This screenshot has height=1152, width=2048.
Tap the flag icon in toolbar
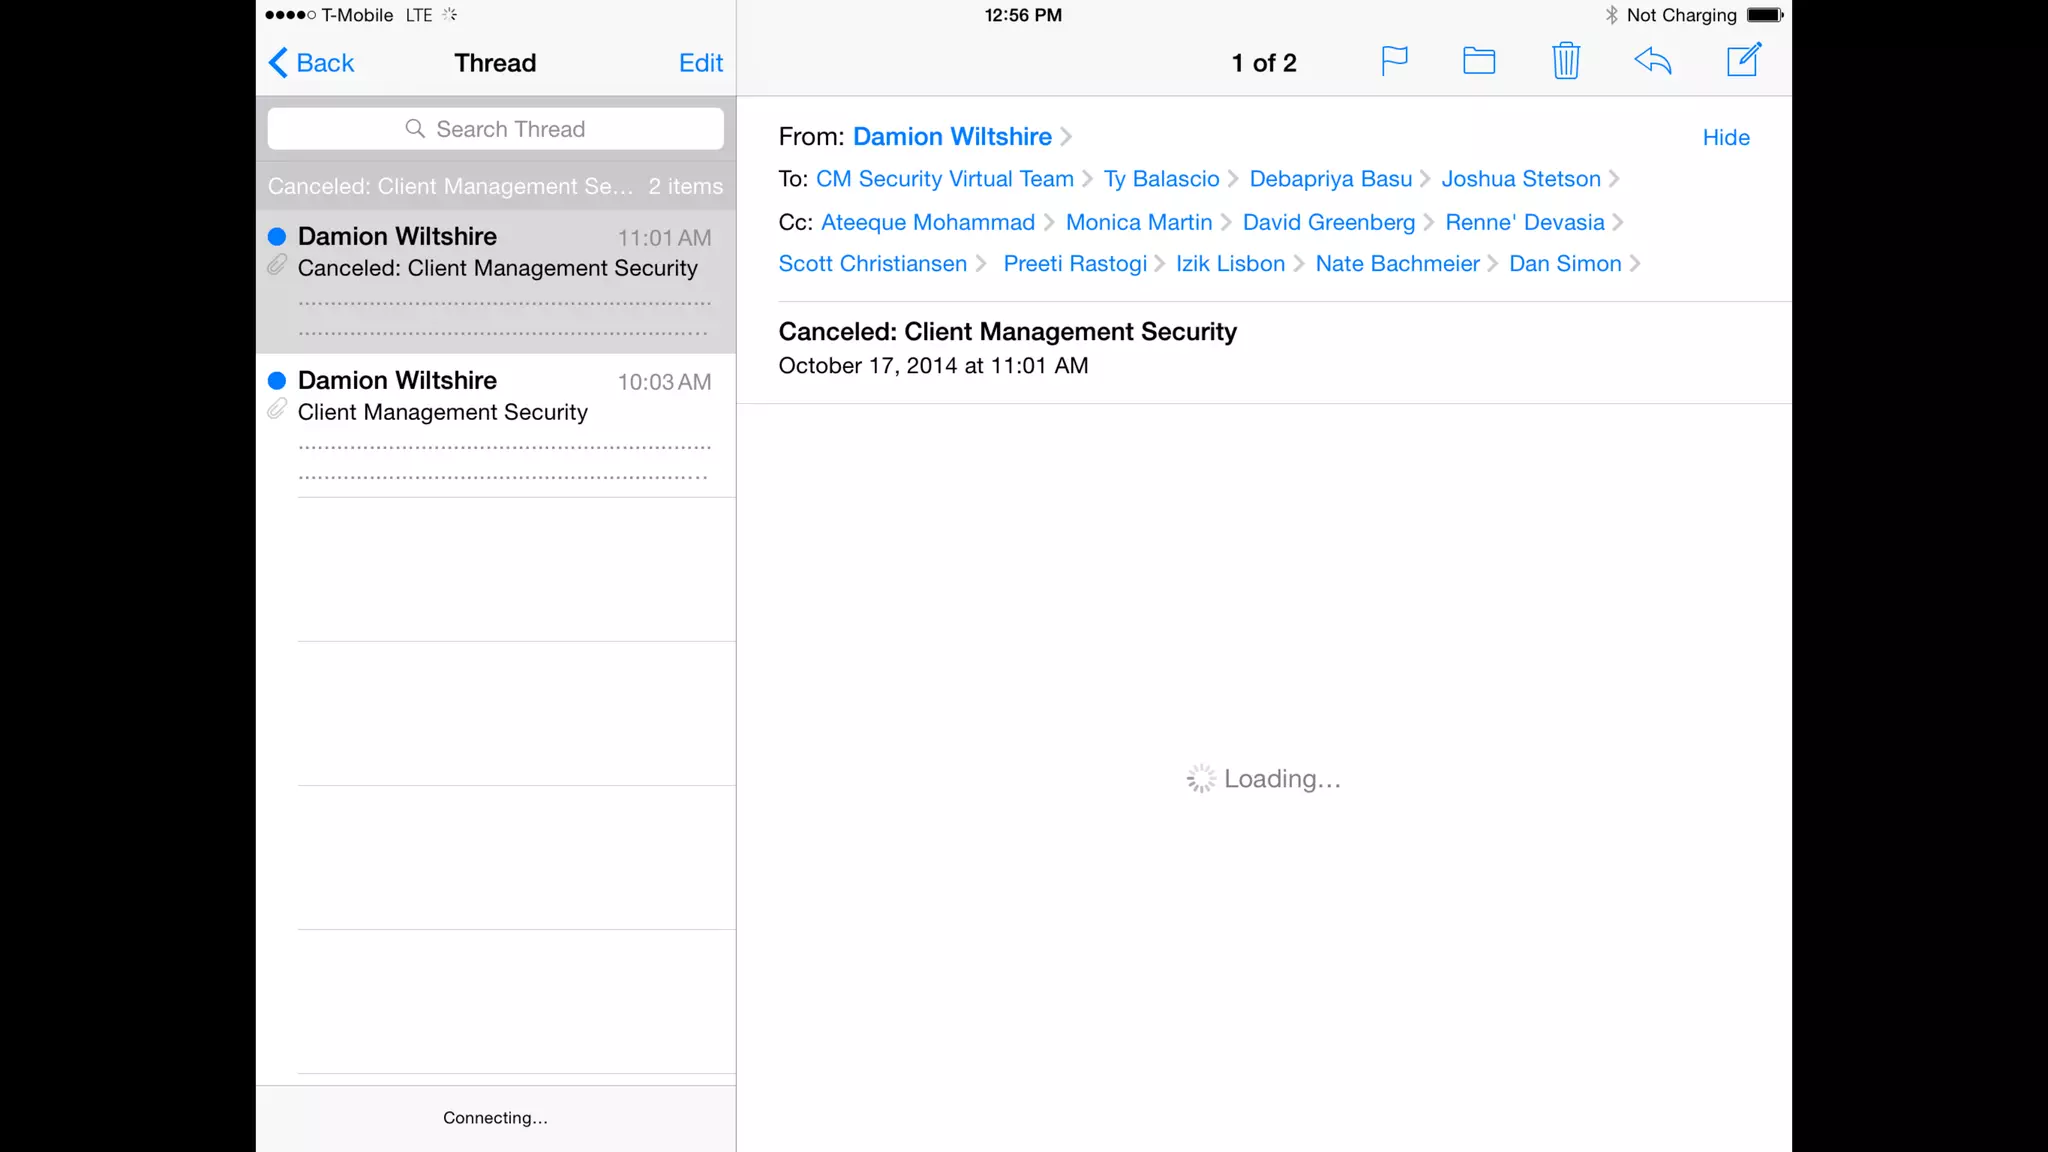click(1394, 62)
